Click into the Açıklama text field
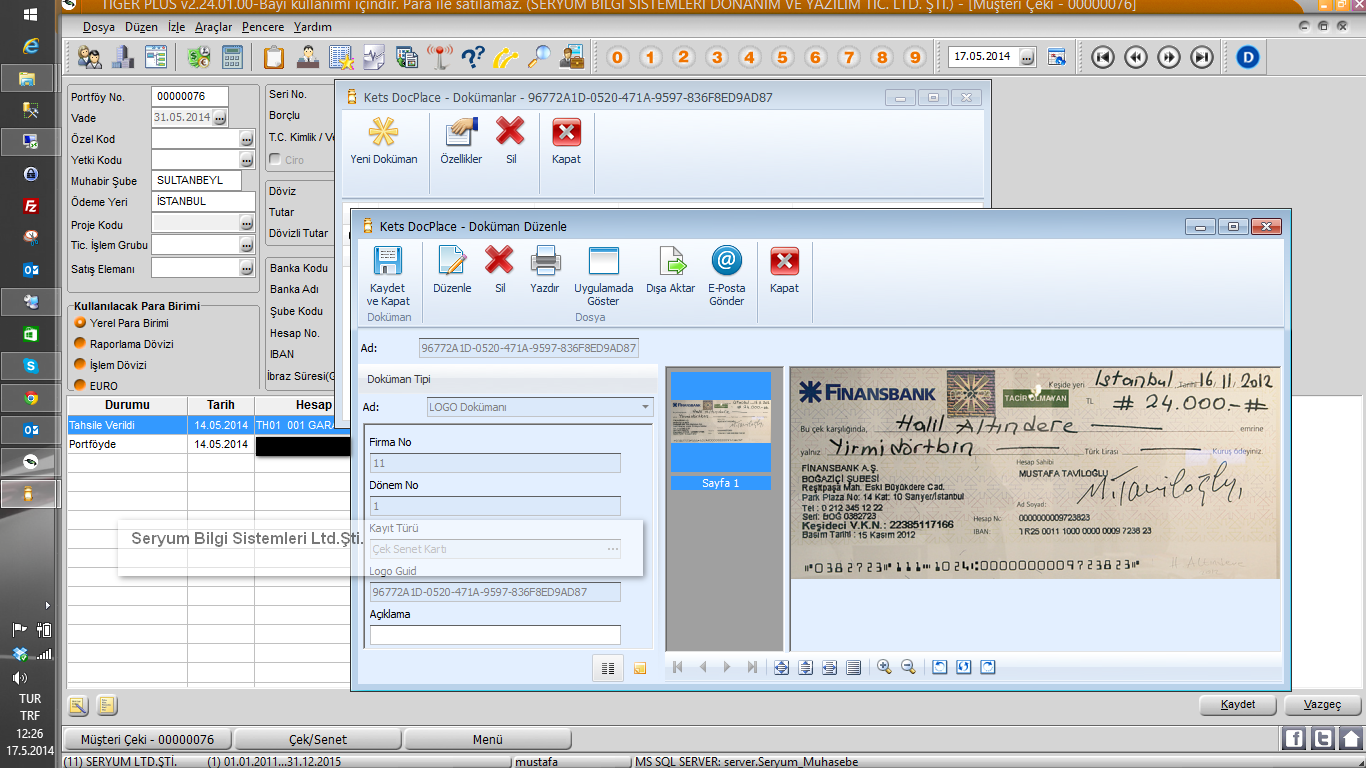The height and width of the screenshot is (768, 1366). pyautogui.click(x=495, y=635)
